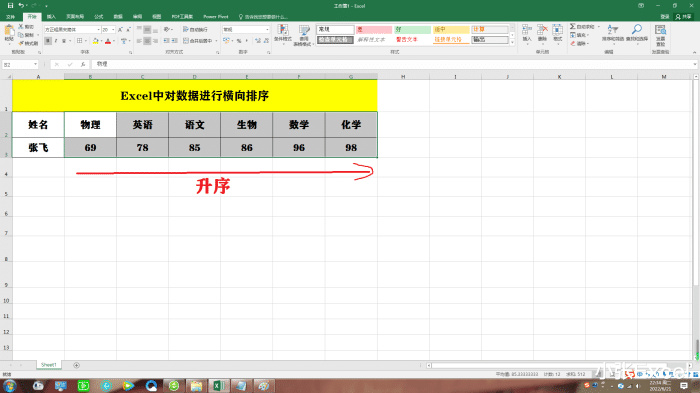Toggle Bold formatting button
The width and height of the screenshot is (700, 393).
click(x=48, y=41)
